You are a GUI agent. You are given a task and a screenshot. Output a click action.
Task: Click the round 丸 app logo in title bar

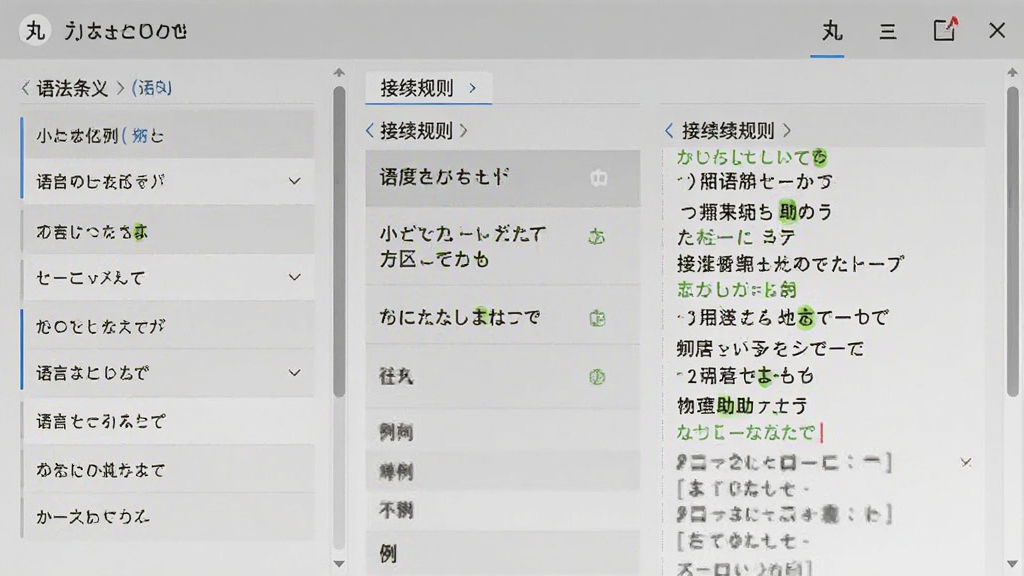click(35, 30)
